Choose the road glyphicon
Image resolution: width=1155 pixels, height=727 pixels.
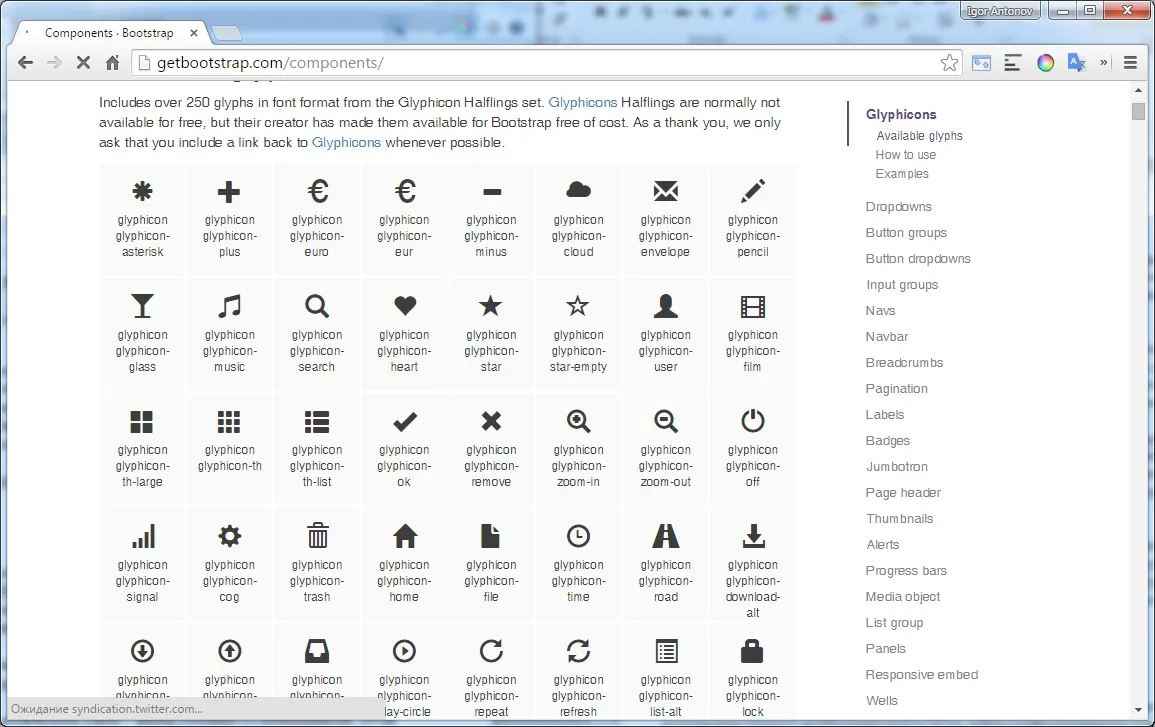(665, 536)
